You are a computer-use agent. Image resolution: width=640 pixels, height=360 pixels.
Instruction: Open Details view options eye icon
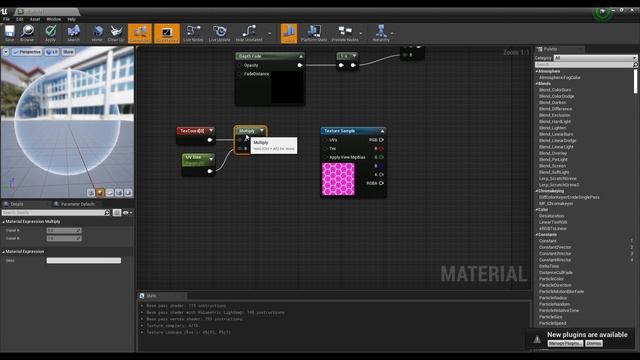click(127, 213)
